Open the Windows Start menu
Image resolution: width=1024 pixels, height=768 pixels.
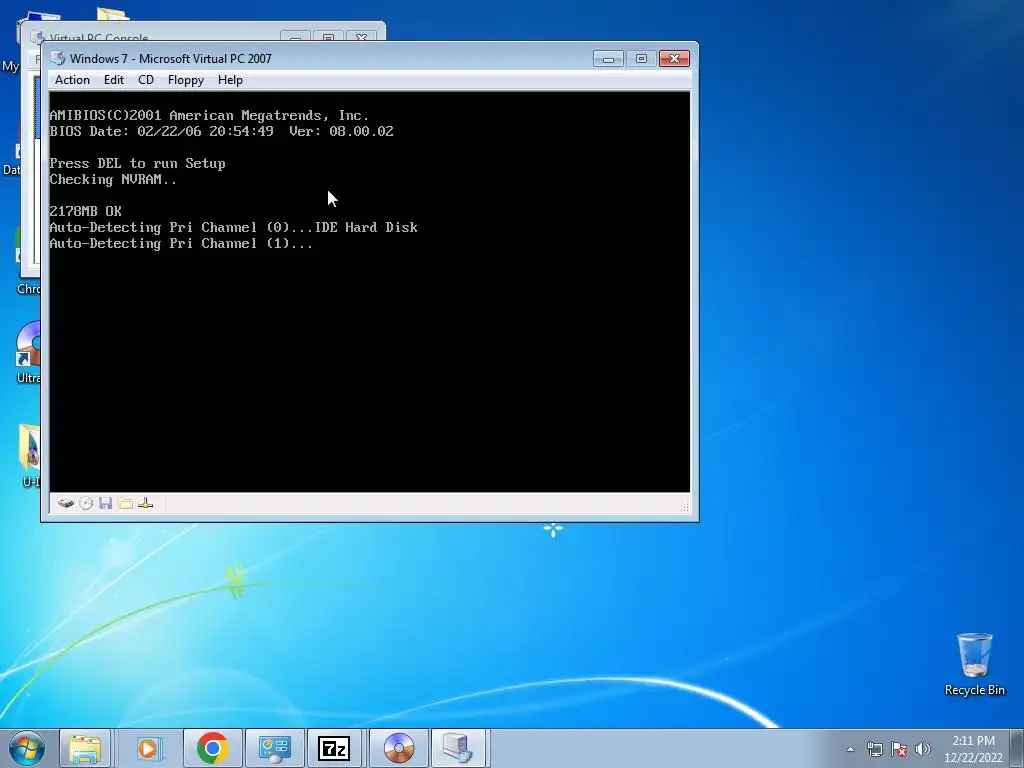coord(27,748)
